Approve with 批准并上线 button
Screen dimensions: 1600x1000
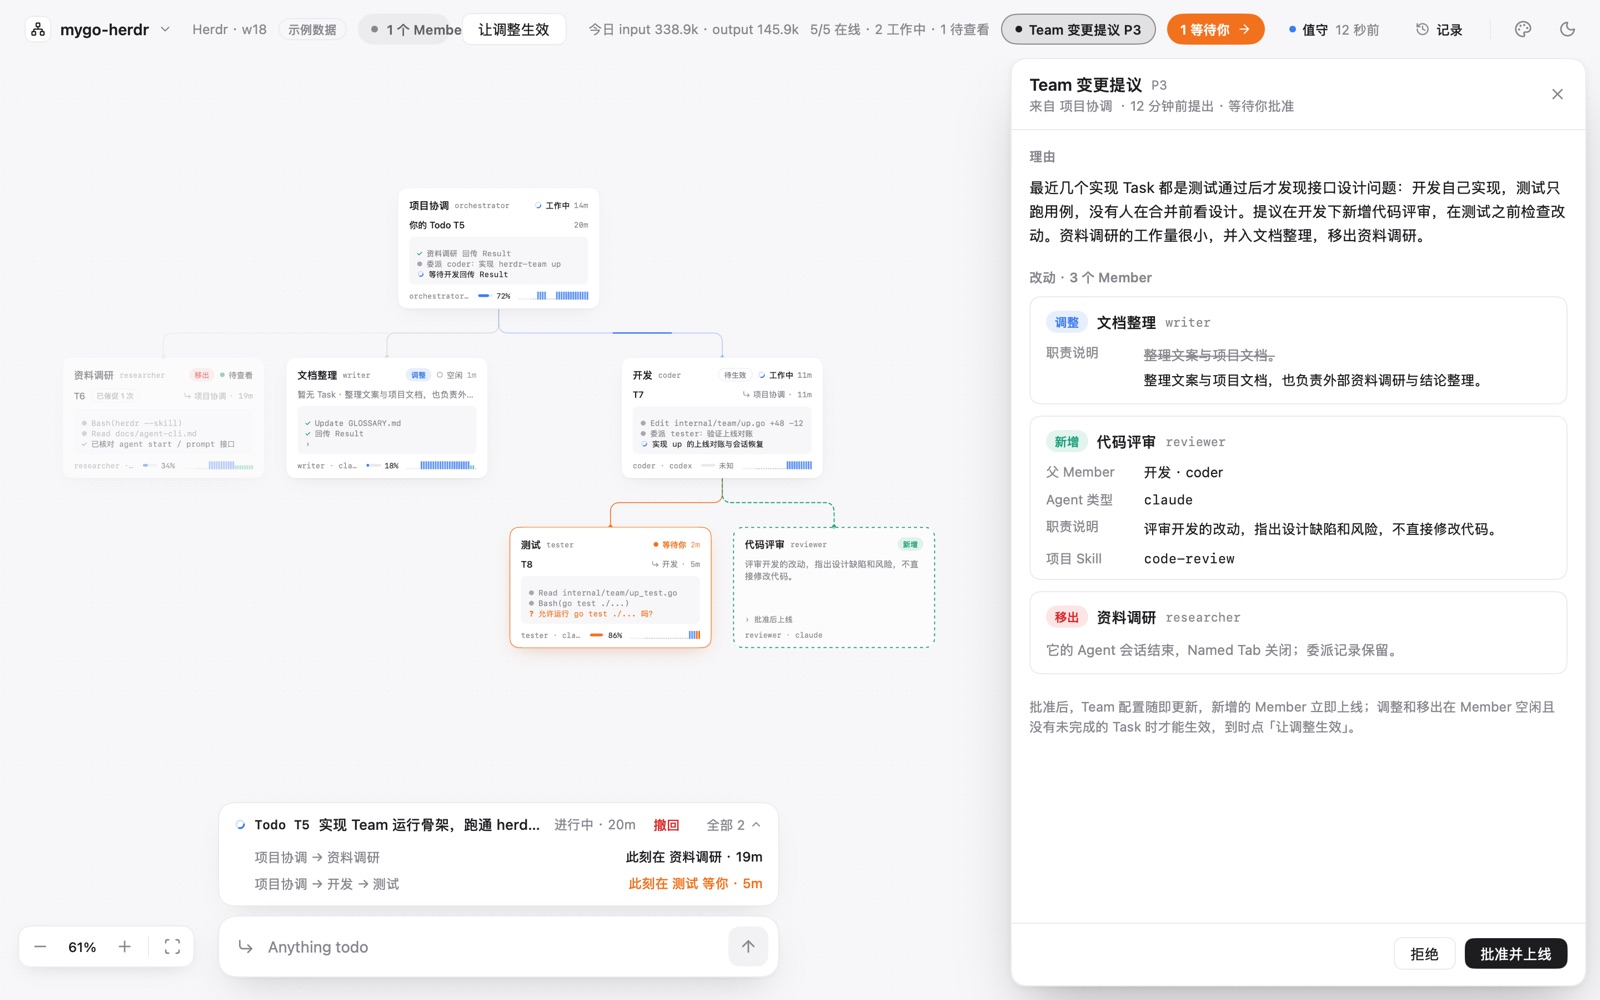pos(1516,954)
